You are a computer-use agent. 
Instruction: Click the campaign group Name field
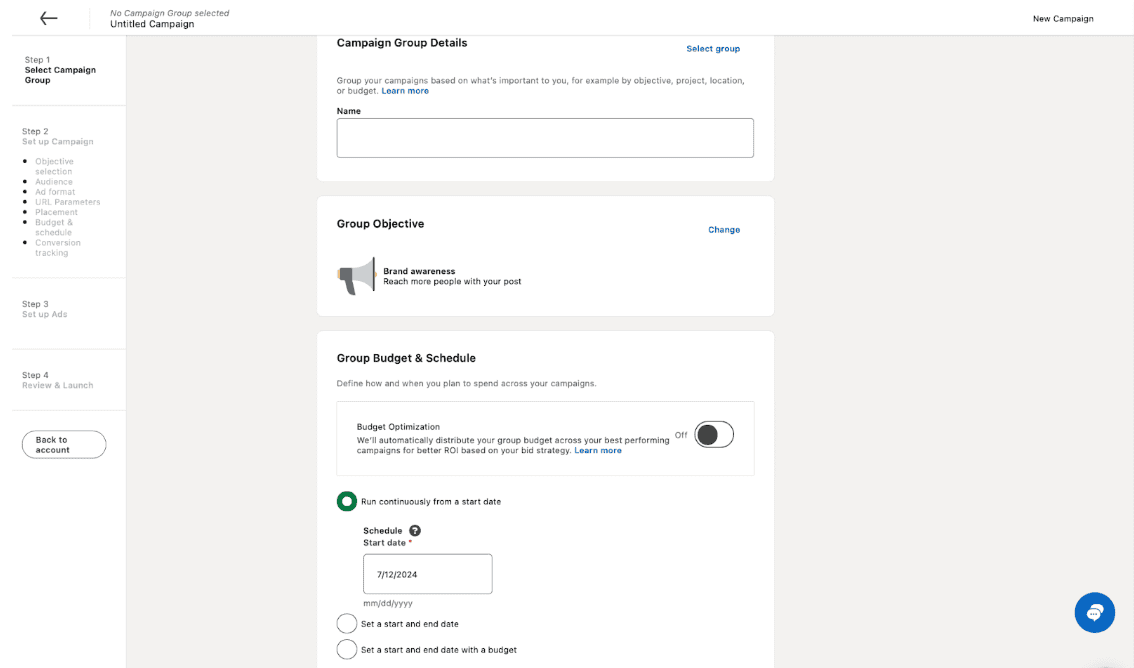tap(545, 138)
